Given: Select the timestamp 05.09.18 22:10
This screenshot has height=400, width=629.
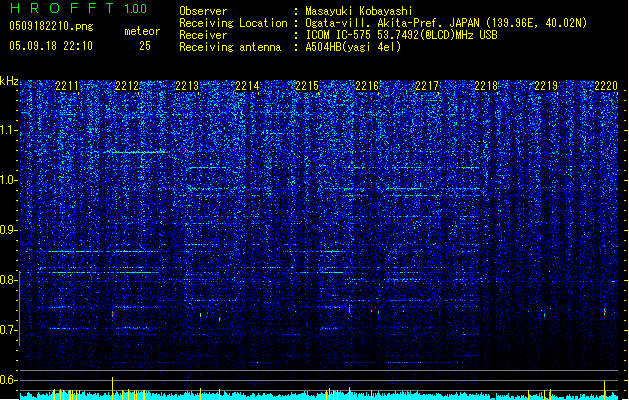Looking at the screenshot, I should 51,46.
